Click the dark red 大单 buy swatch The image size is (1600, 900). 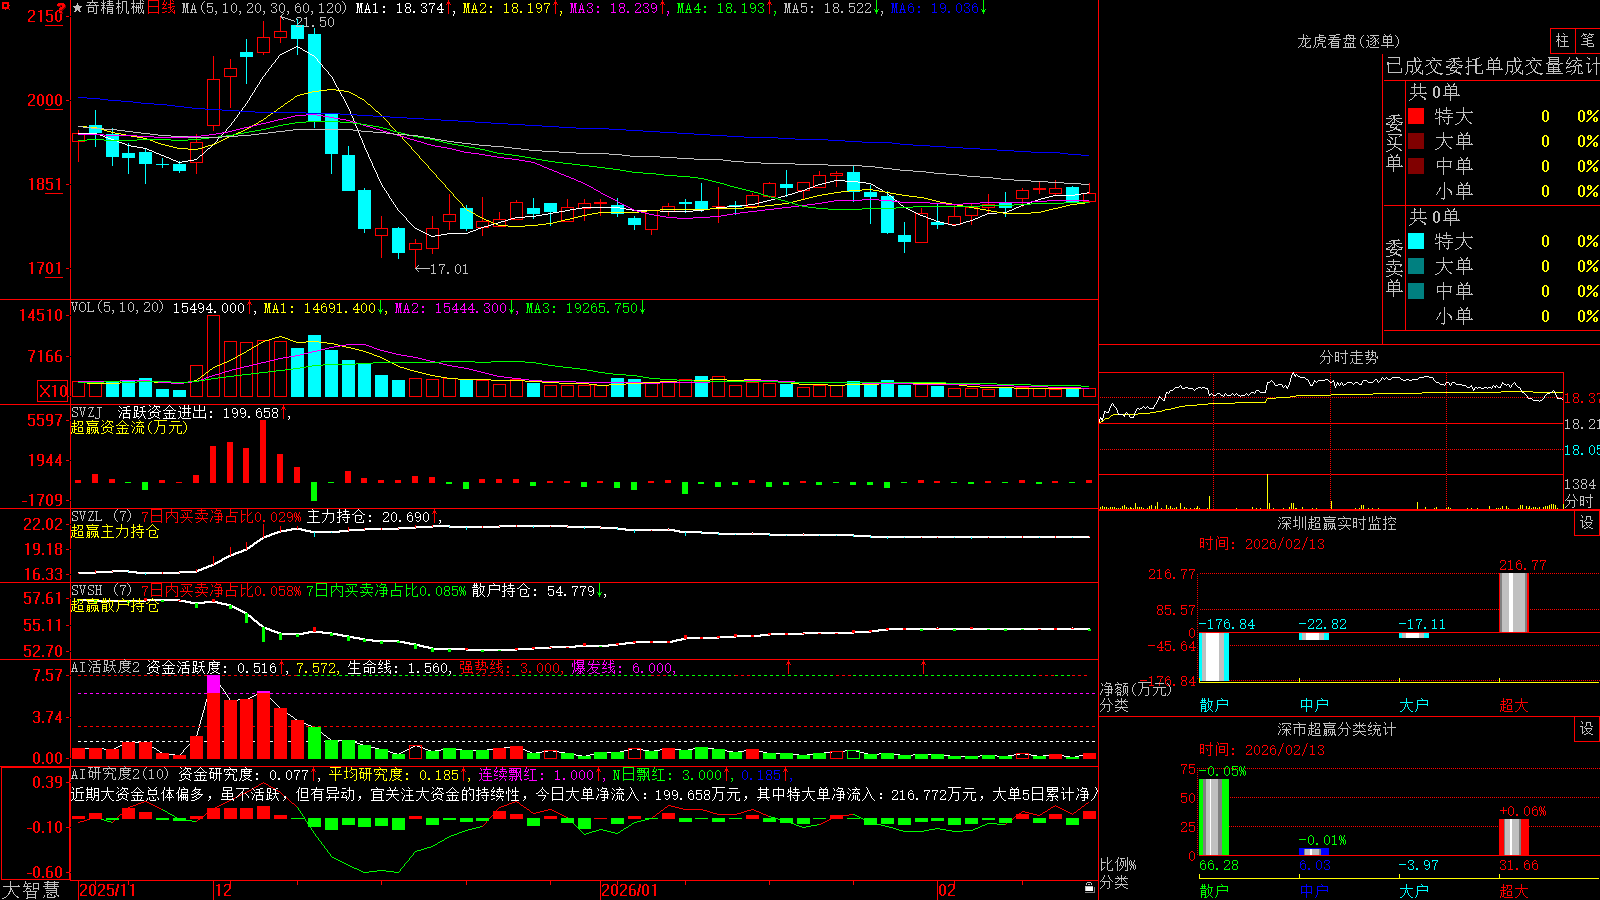tap(1416, 141)
